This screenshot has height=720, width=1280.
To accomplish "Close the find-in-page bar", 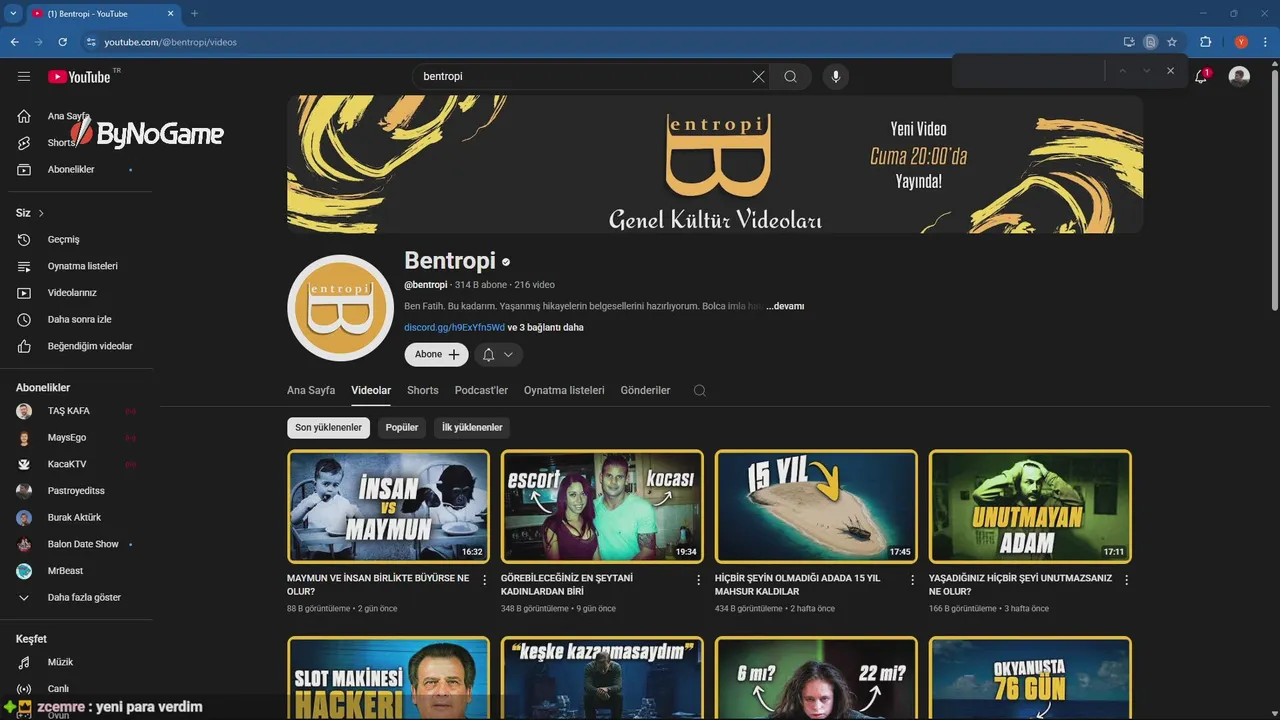I will click(1170, 71).
